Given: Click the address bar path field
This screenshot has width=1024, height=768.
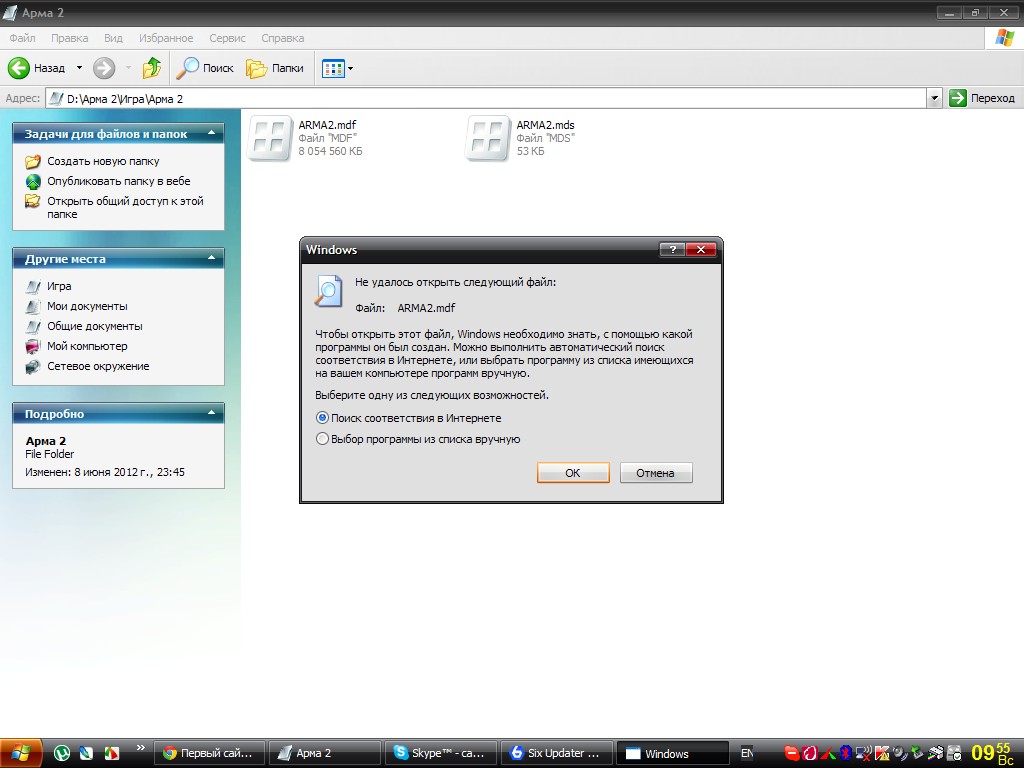Looking at the screenshot, I should pyautogui.click(x=487, y=99).
